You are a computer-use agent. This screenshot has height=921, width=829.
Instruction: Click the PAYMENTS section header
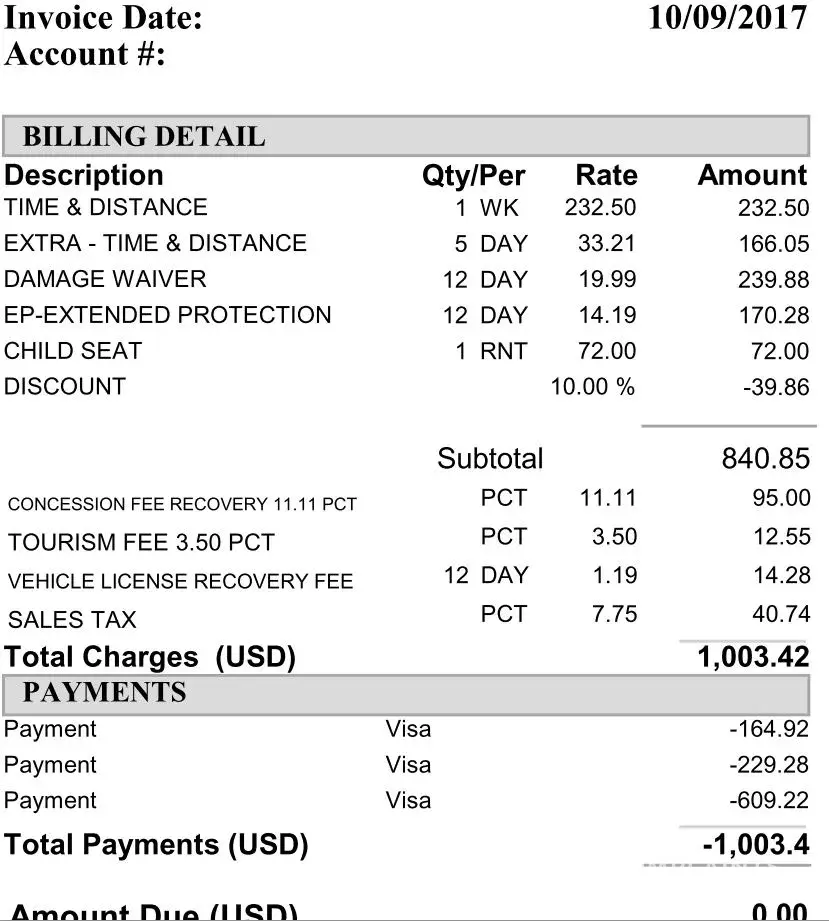tap(104, 692)
